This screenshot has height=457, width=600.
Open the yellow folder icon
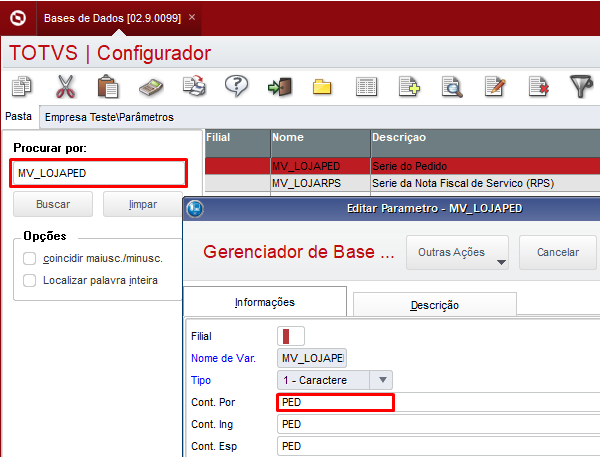point(322,87)
